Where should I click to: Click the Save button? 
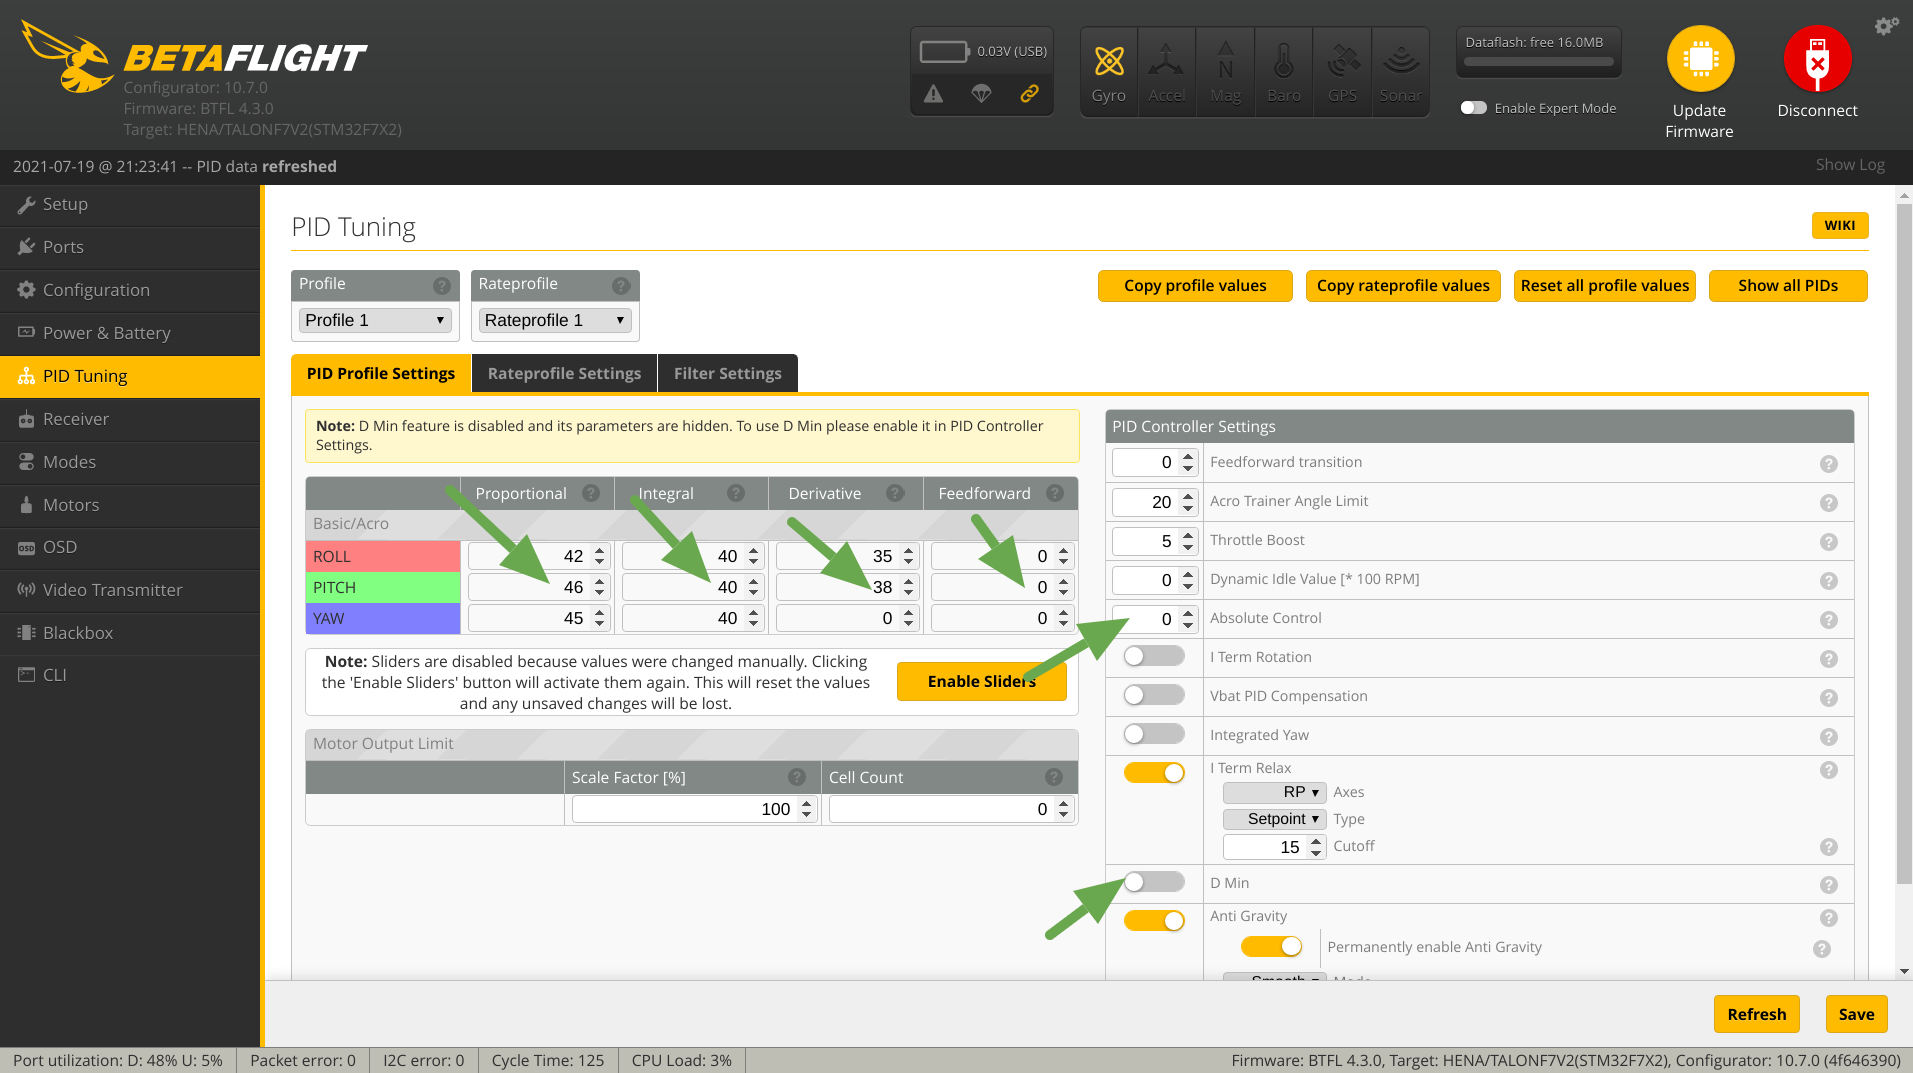tap(1855, 1014)
